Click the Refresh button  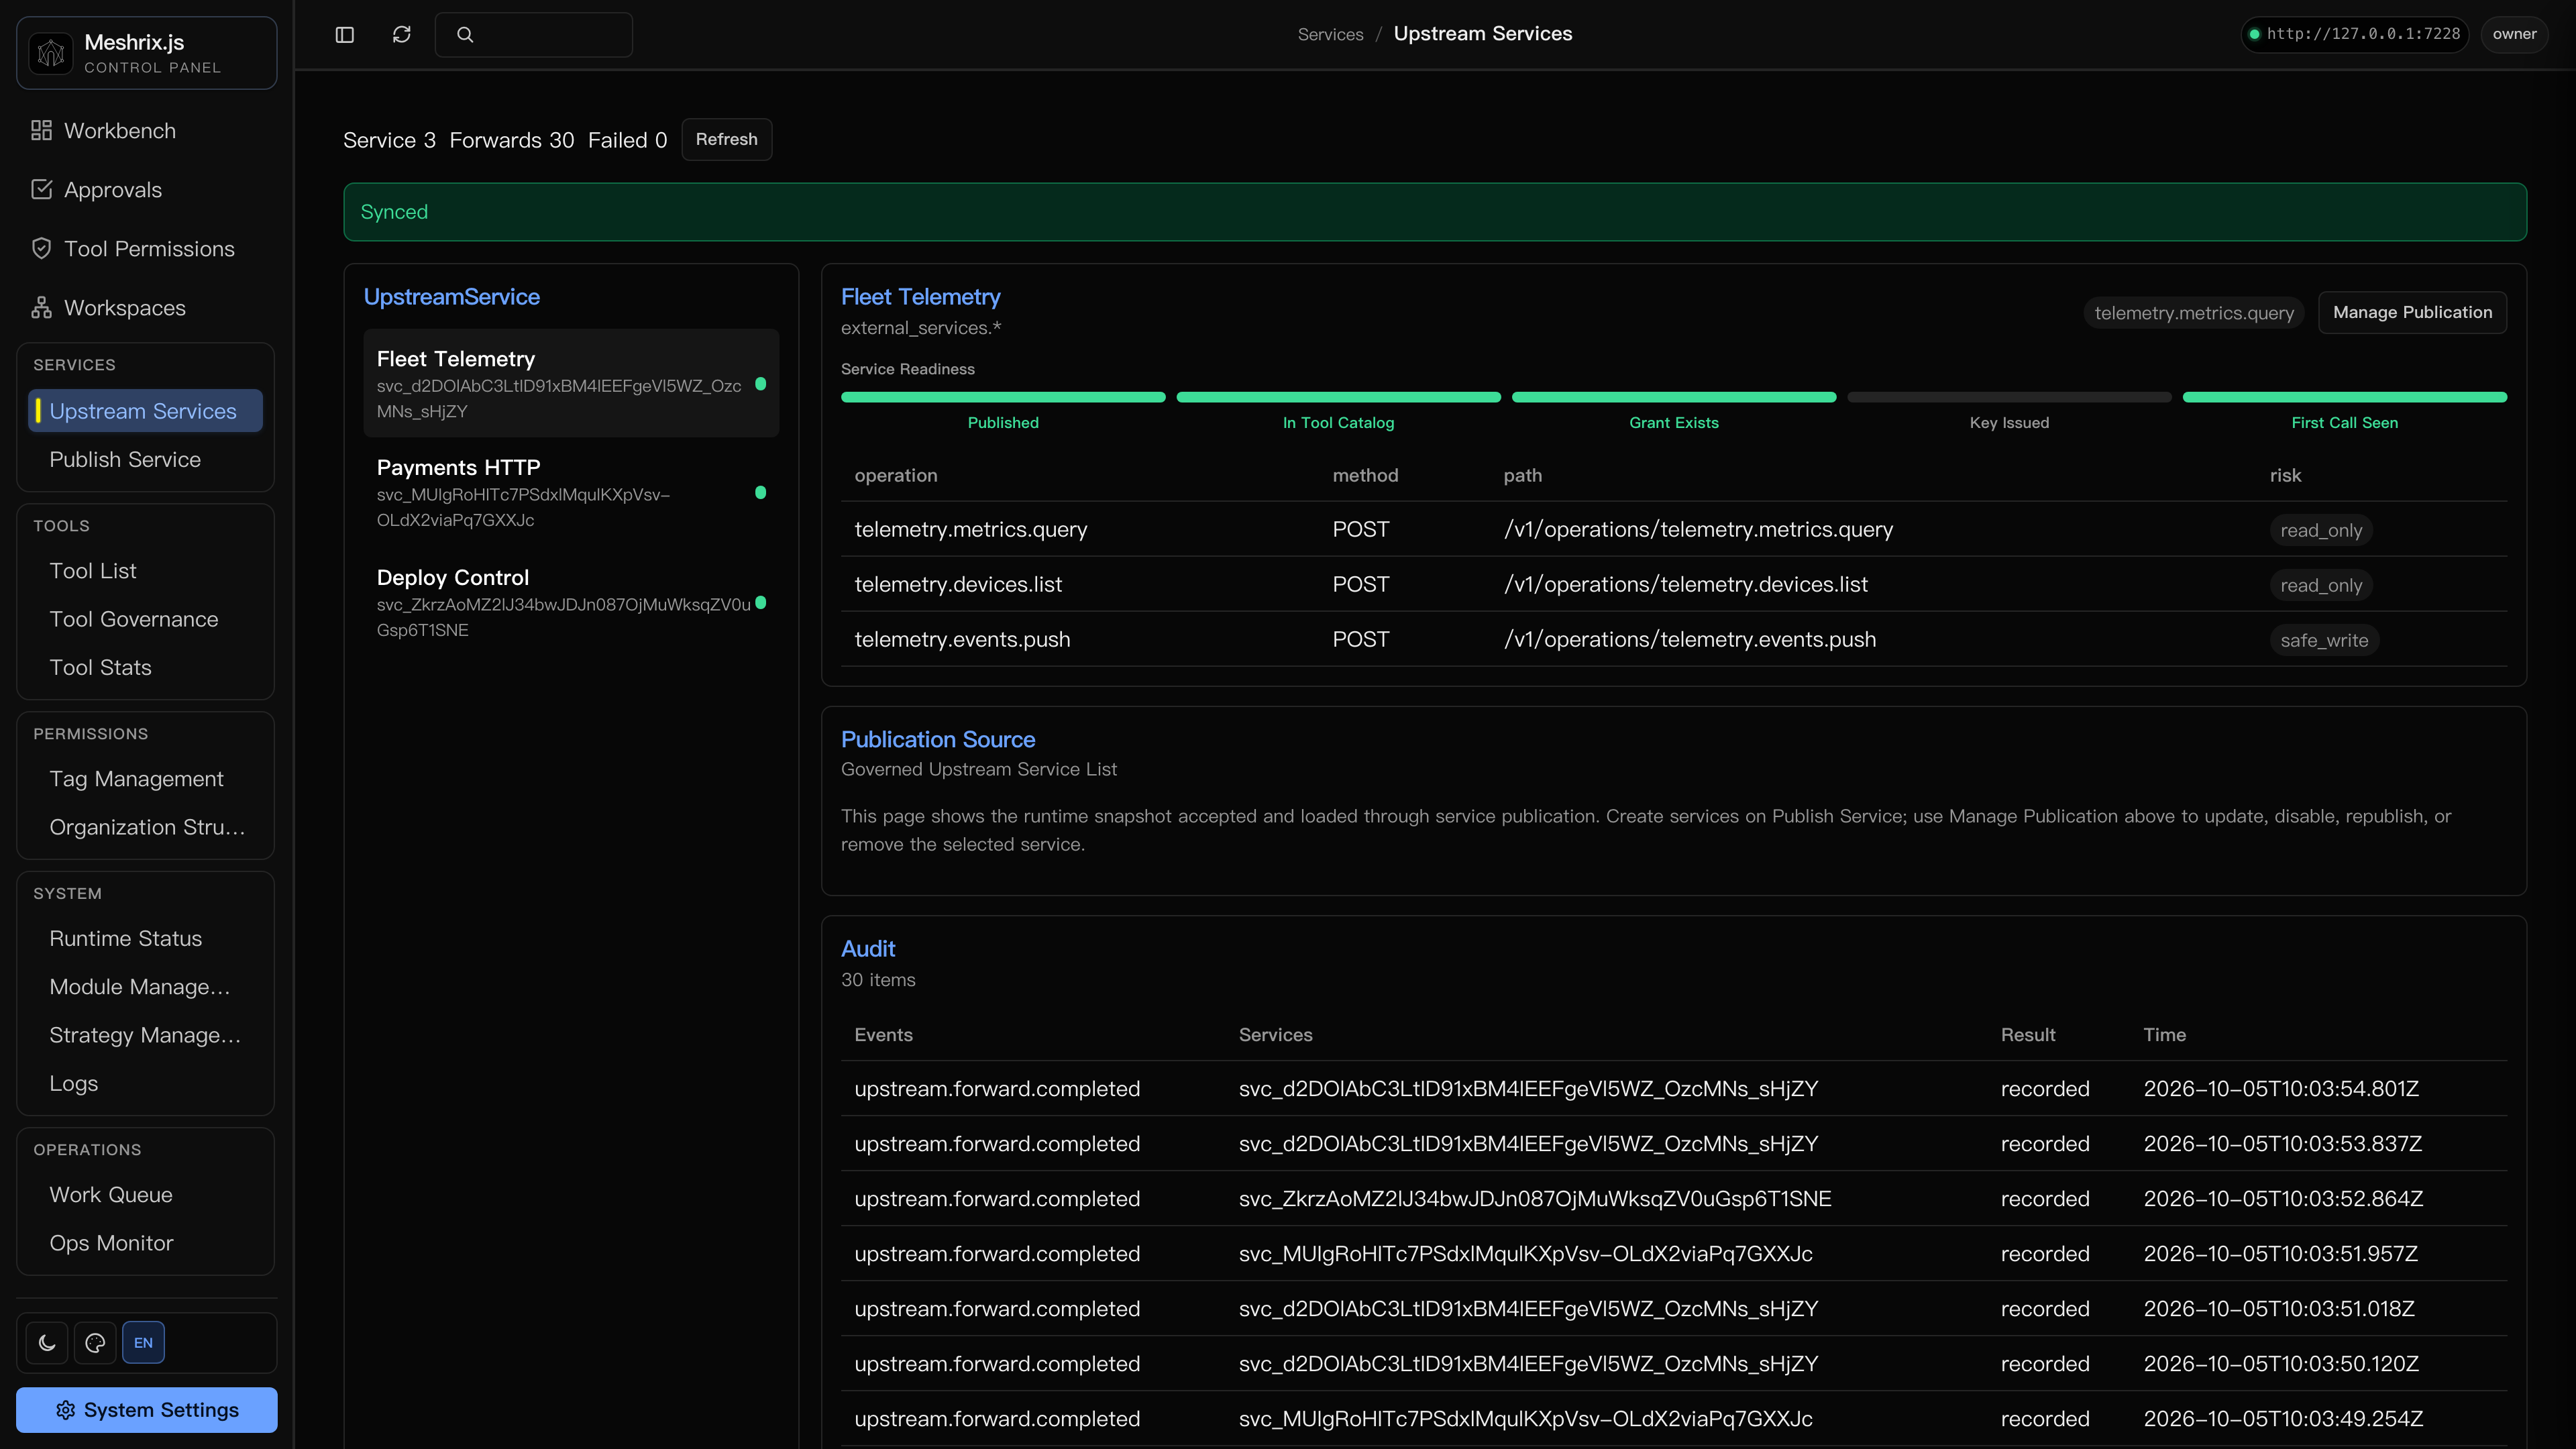(x=727, y=139)
